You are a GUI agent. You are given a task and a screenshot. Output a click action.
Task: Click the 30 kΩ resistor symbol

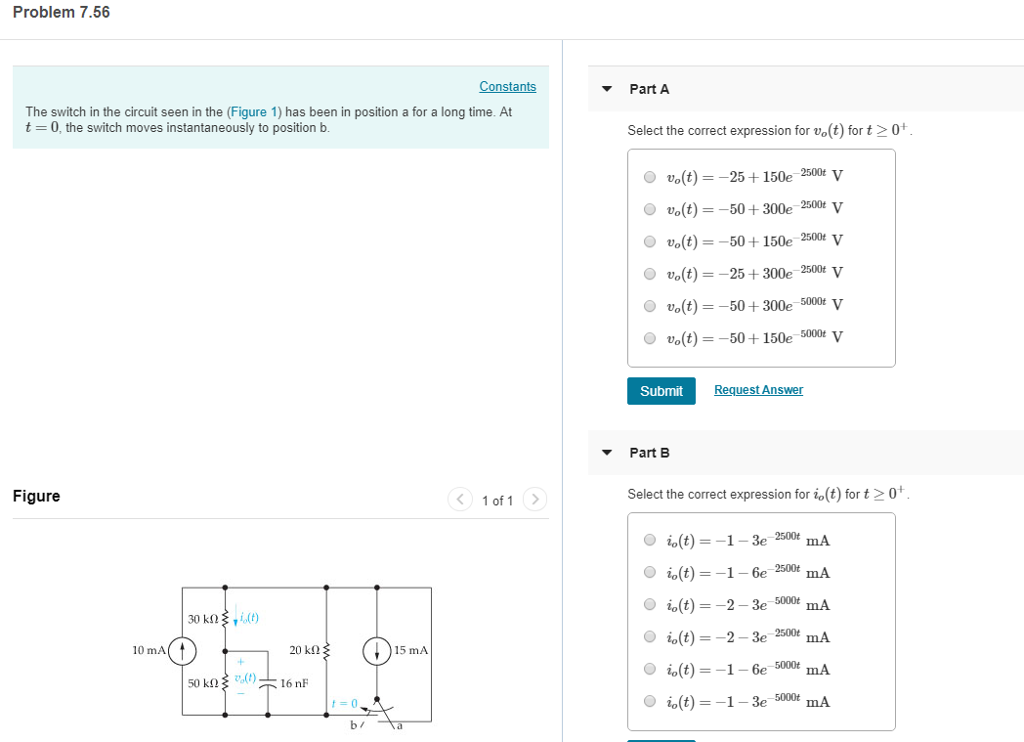225,618
